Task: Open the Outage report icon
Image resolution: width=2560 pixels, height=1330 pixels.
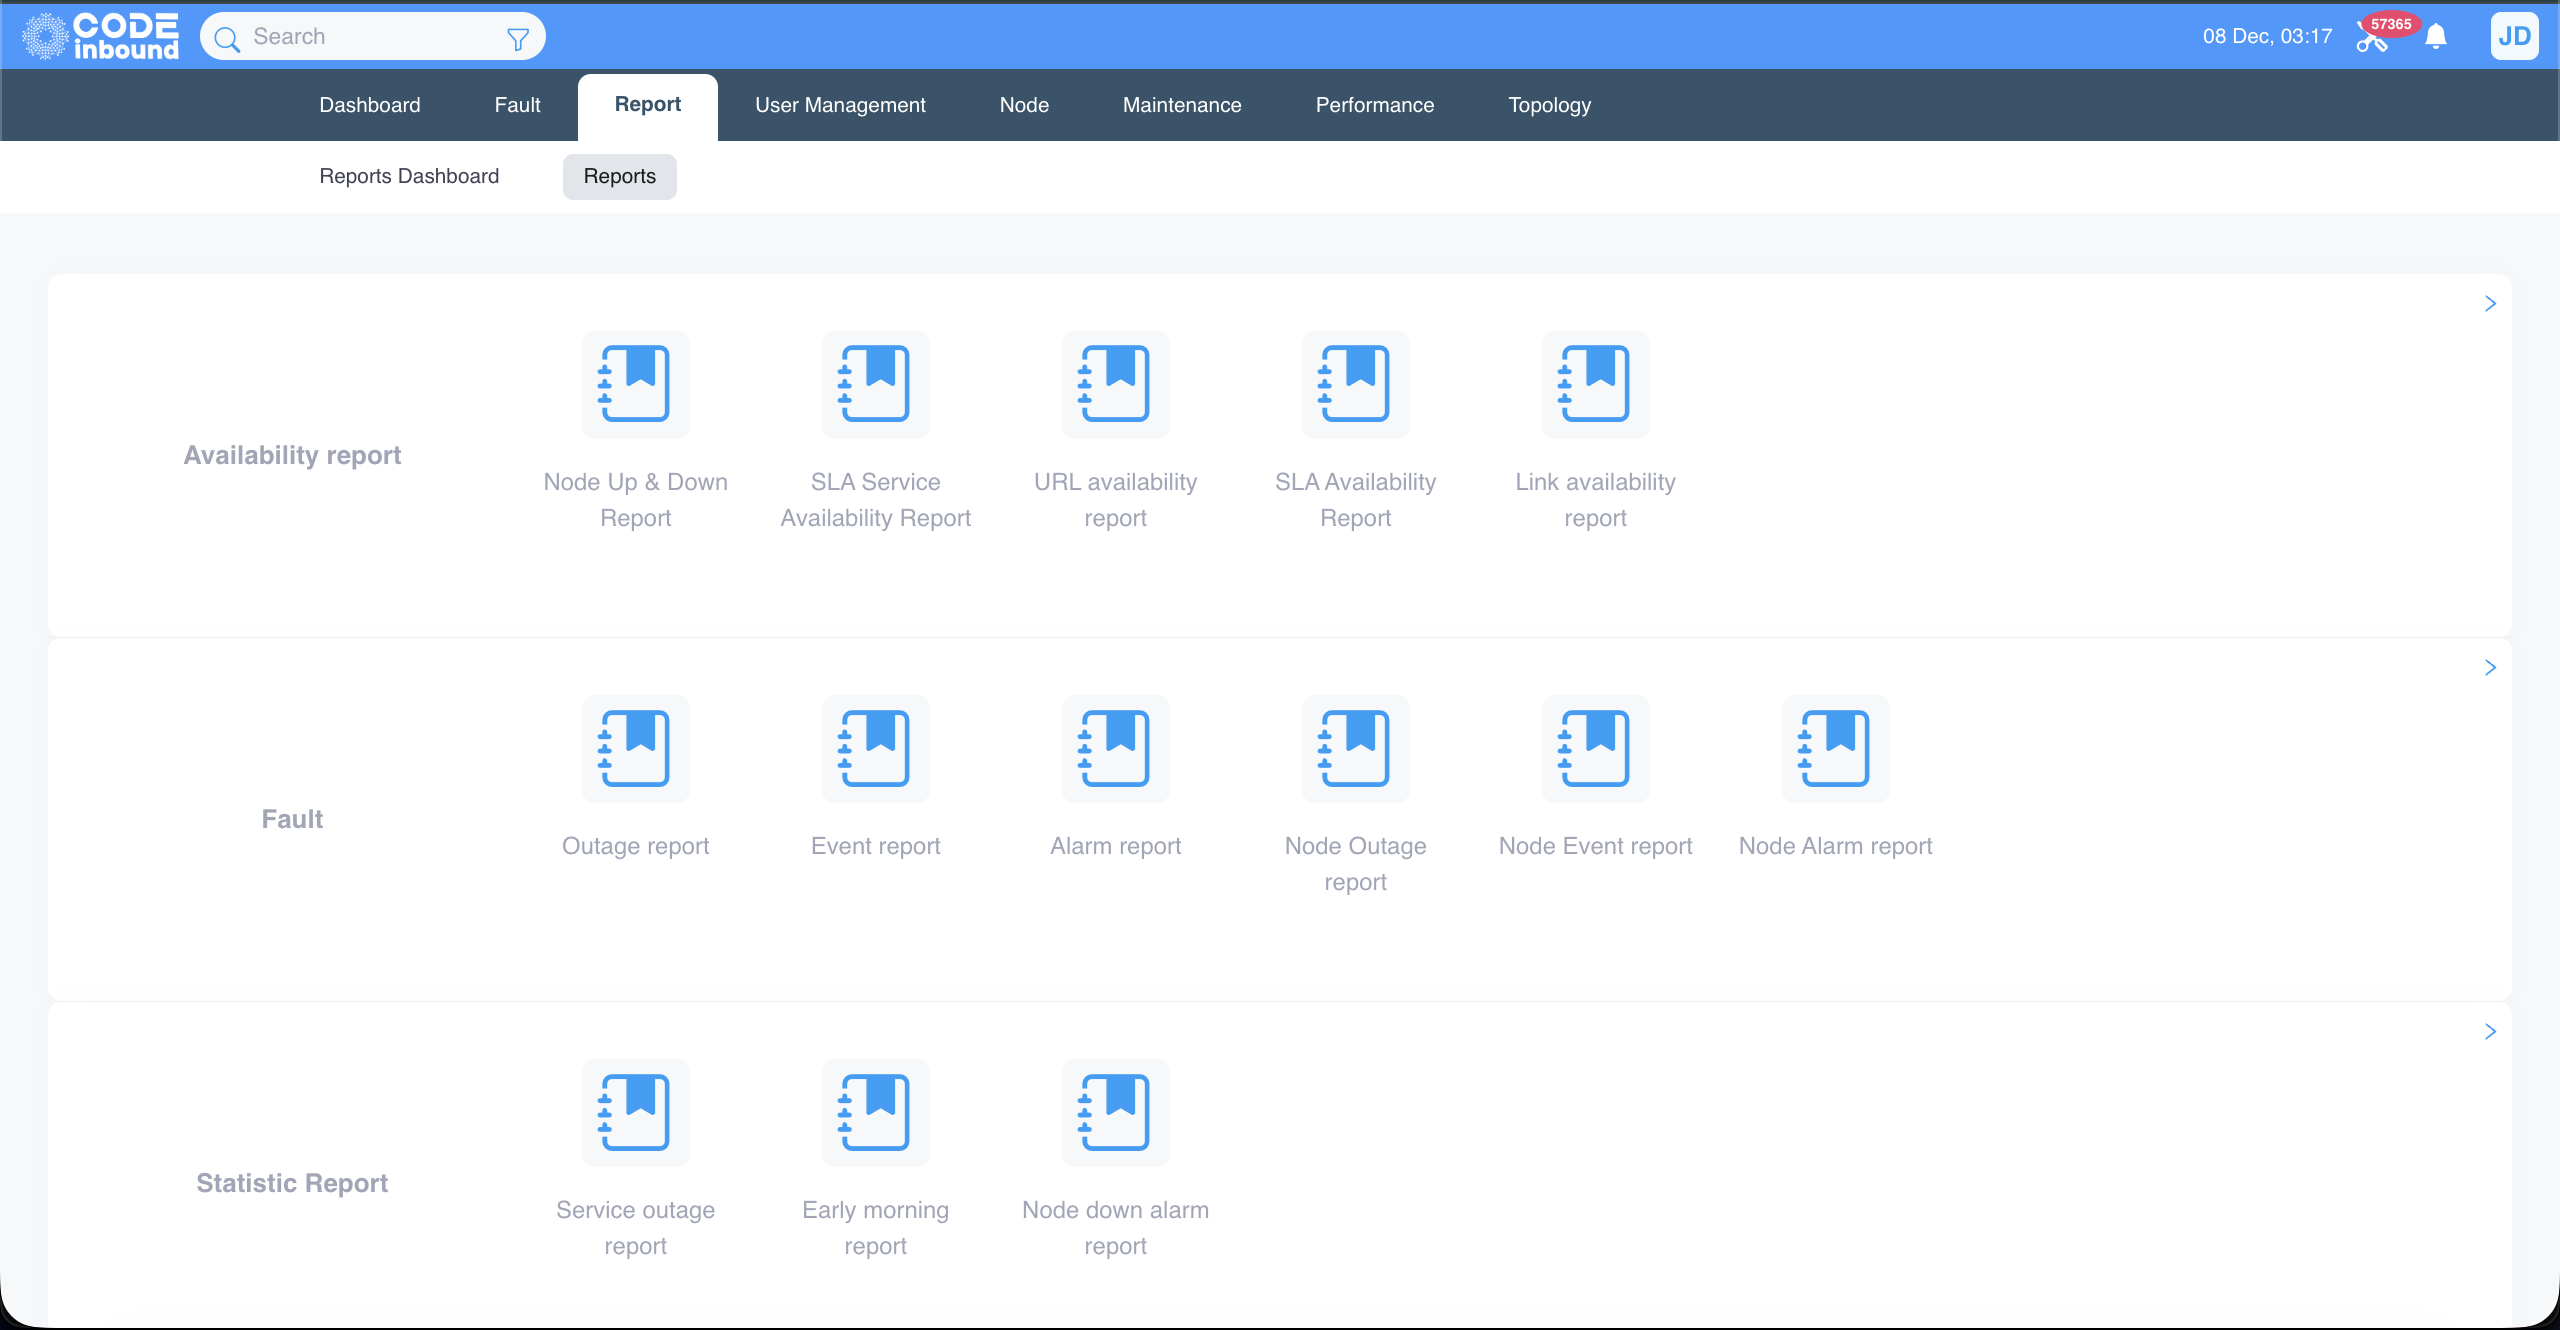Action: click(x=636, y=749)
